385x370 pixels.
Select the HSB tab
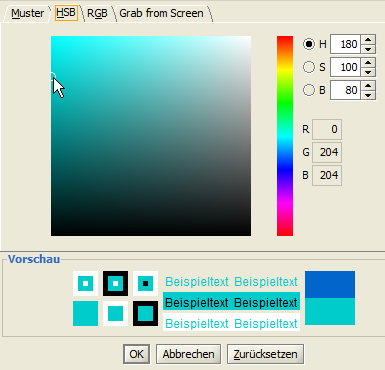click(66, 13)
